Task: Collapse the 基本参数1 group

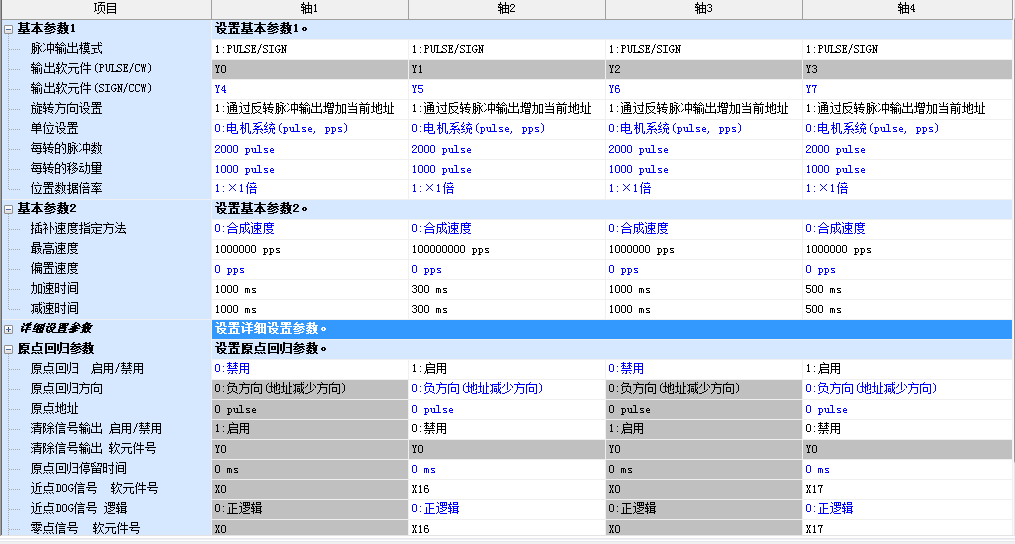Action: (x=9, y=29)
